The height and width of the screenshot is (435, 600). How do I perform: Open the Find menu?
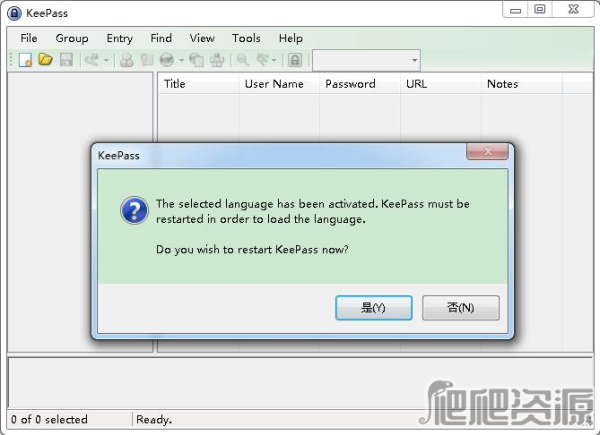tap(161, 38)
